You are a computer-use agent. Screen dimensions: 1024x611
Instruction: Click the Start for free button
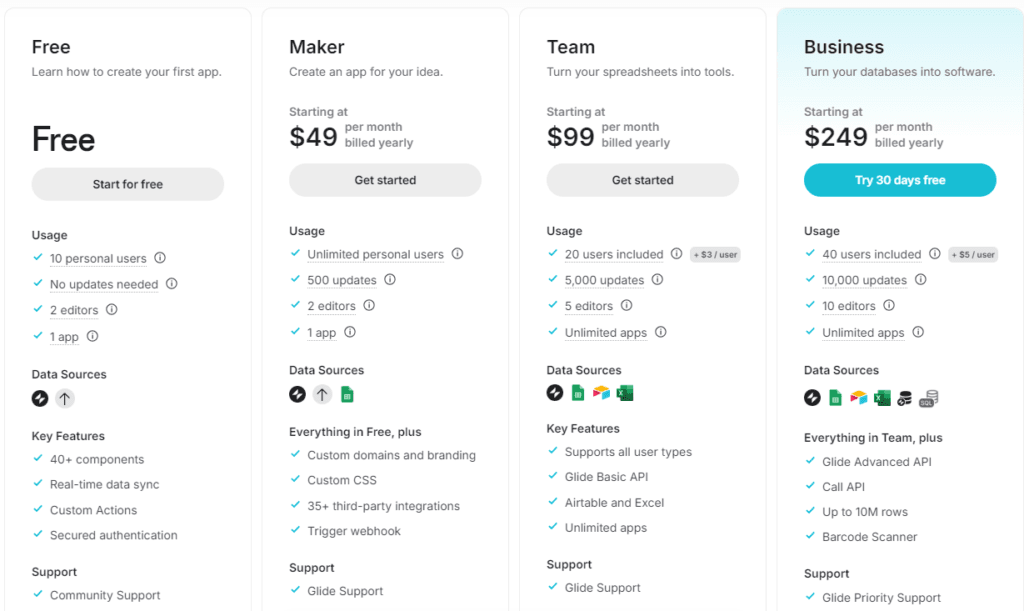coord(128,184)
